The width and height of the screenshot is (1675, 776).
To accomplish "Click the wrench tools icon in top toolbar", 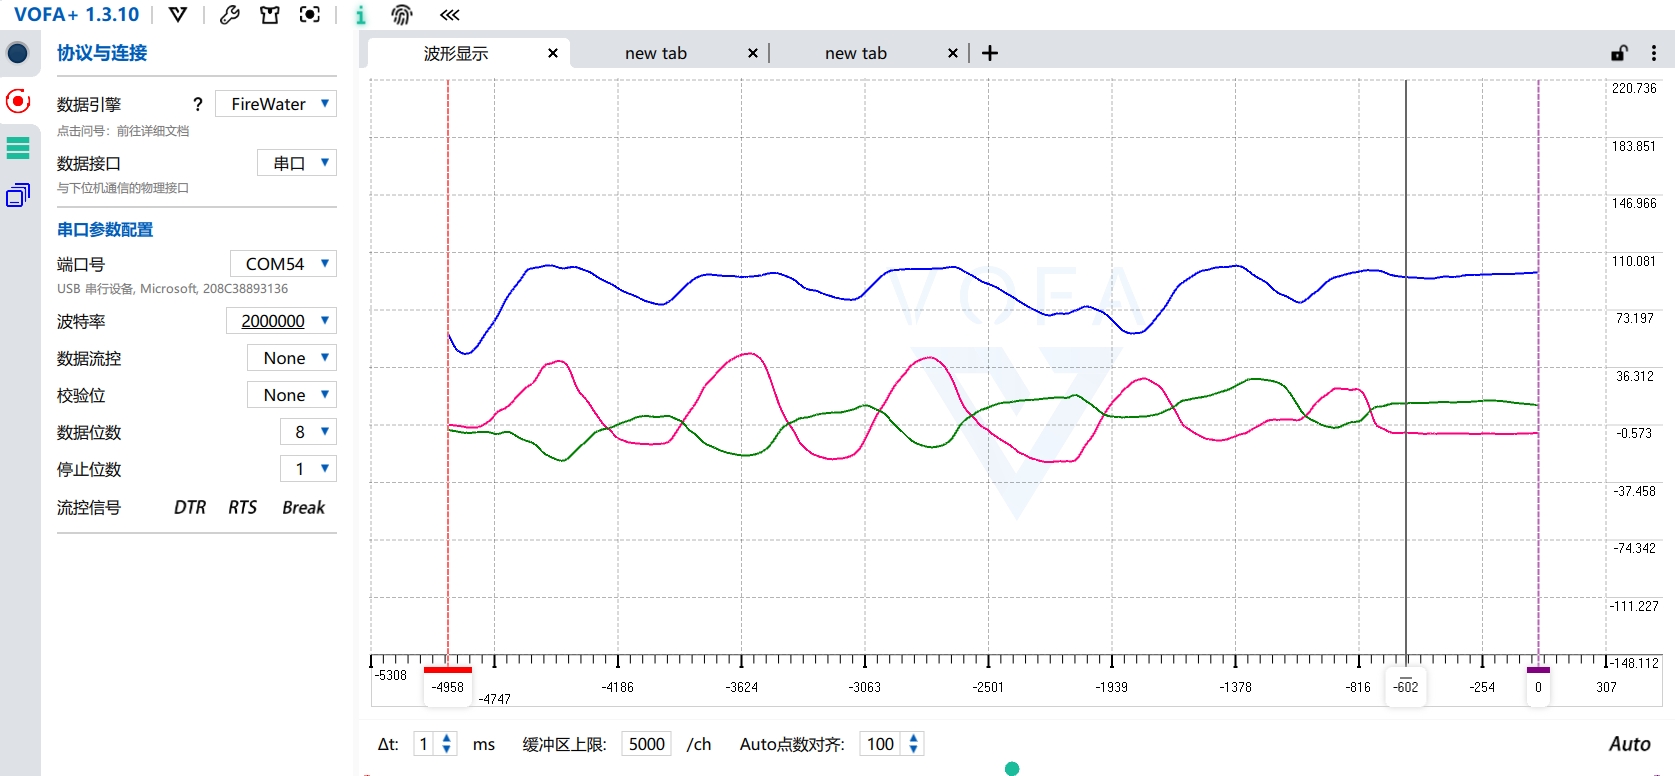I will click(230, 15).
